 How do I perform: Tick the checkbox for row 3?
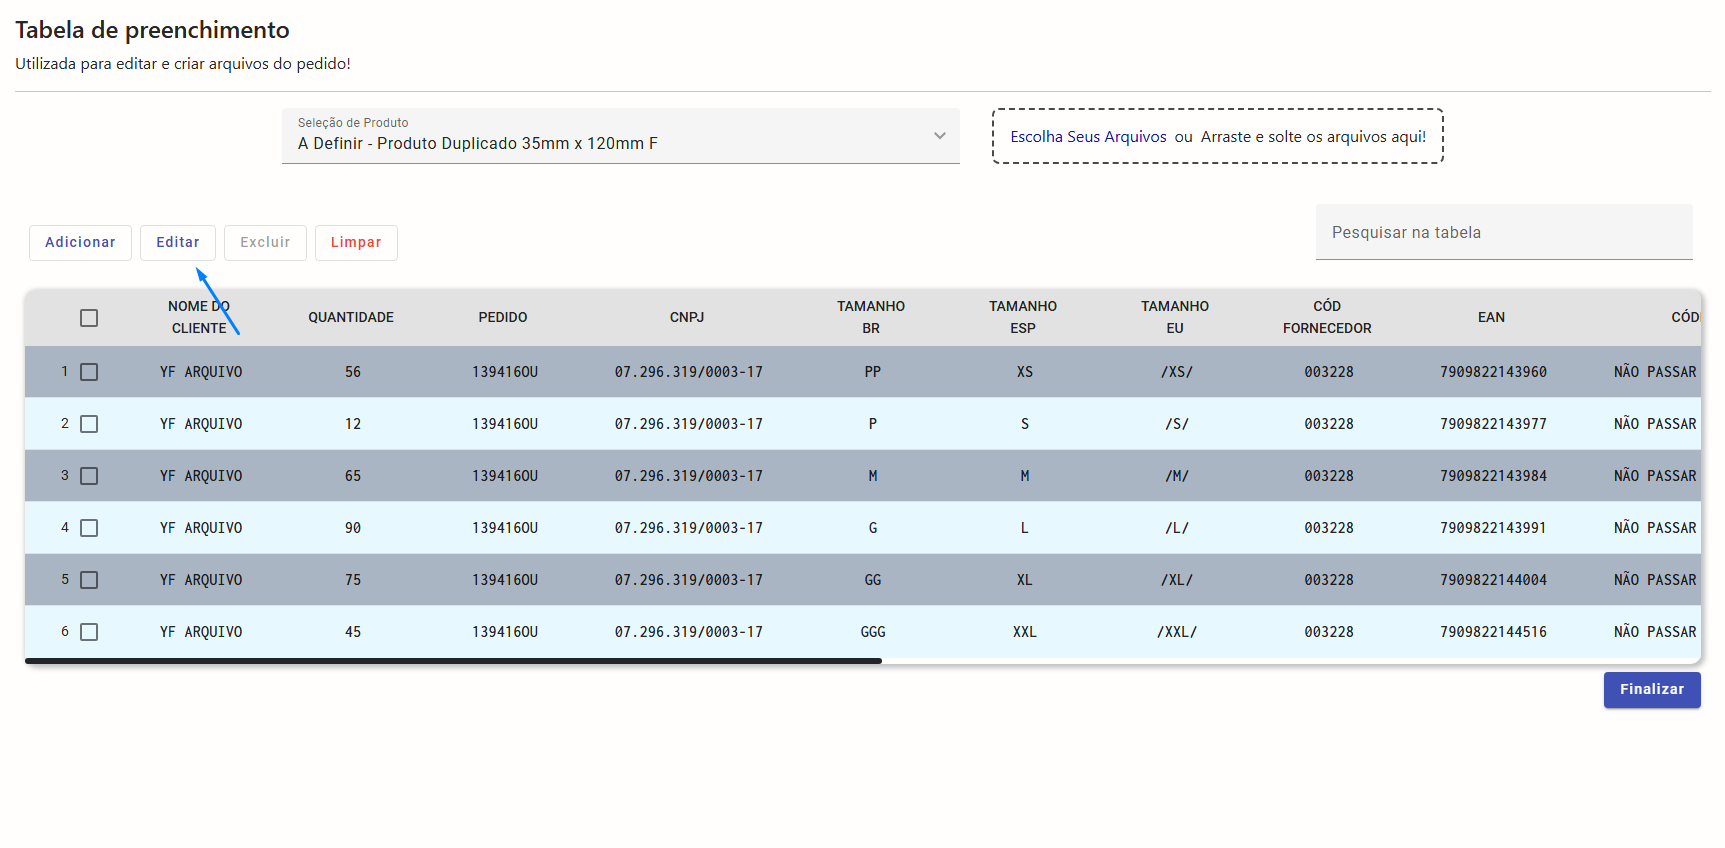click(x=89, y=476)
